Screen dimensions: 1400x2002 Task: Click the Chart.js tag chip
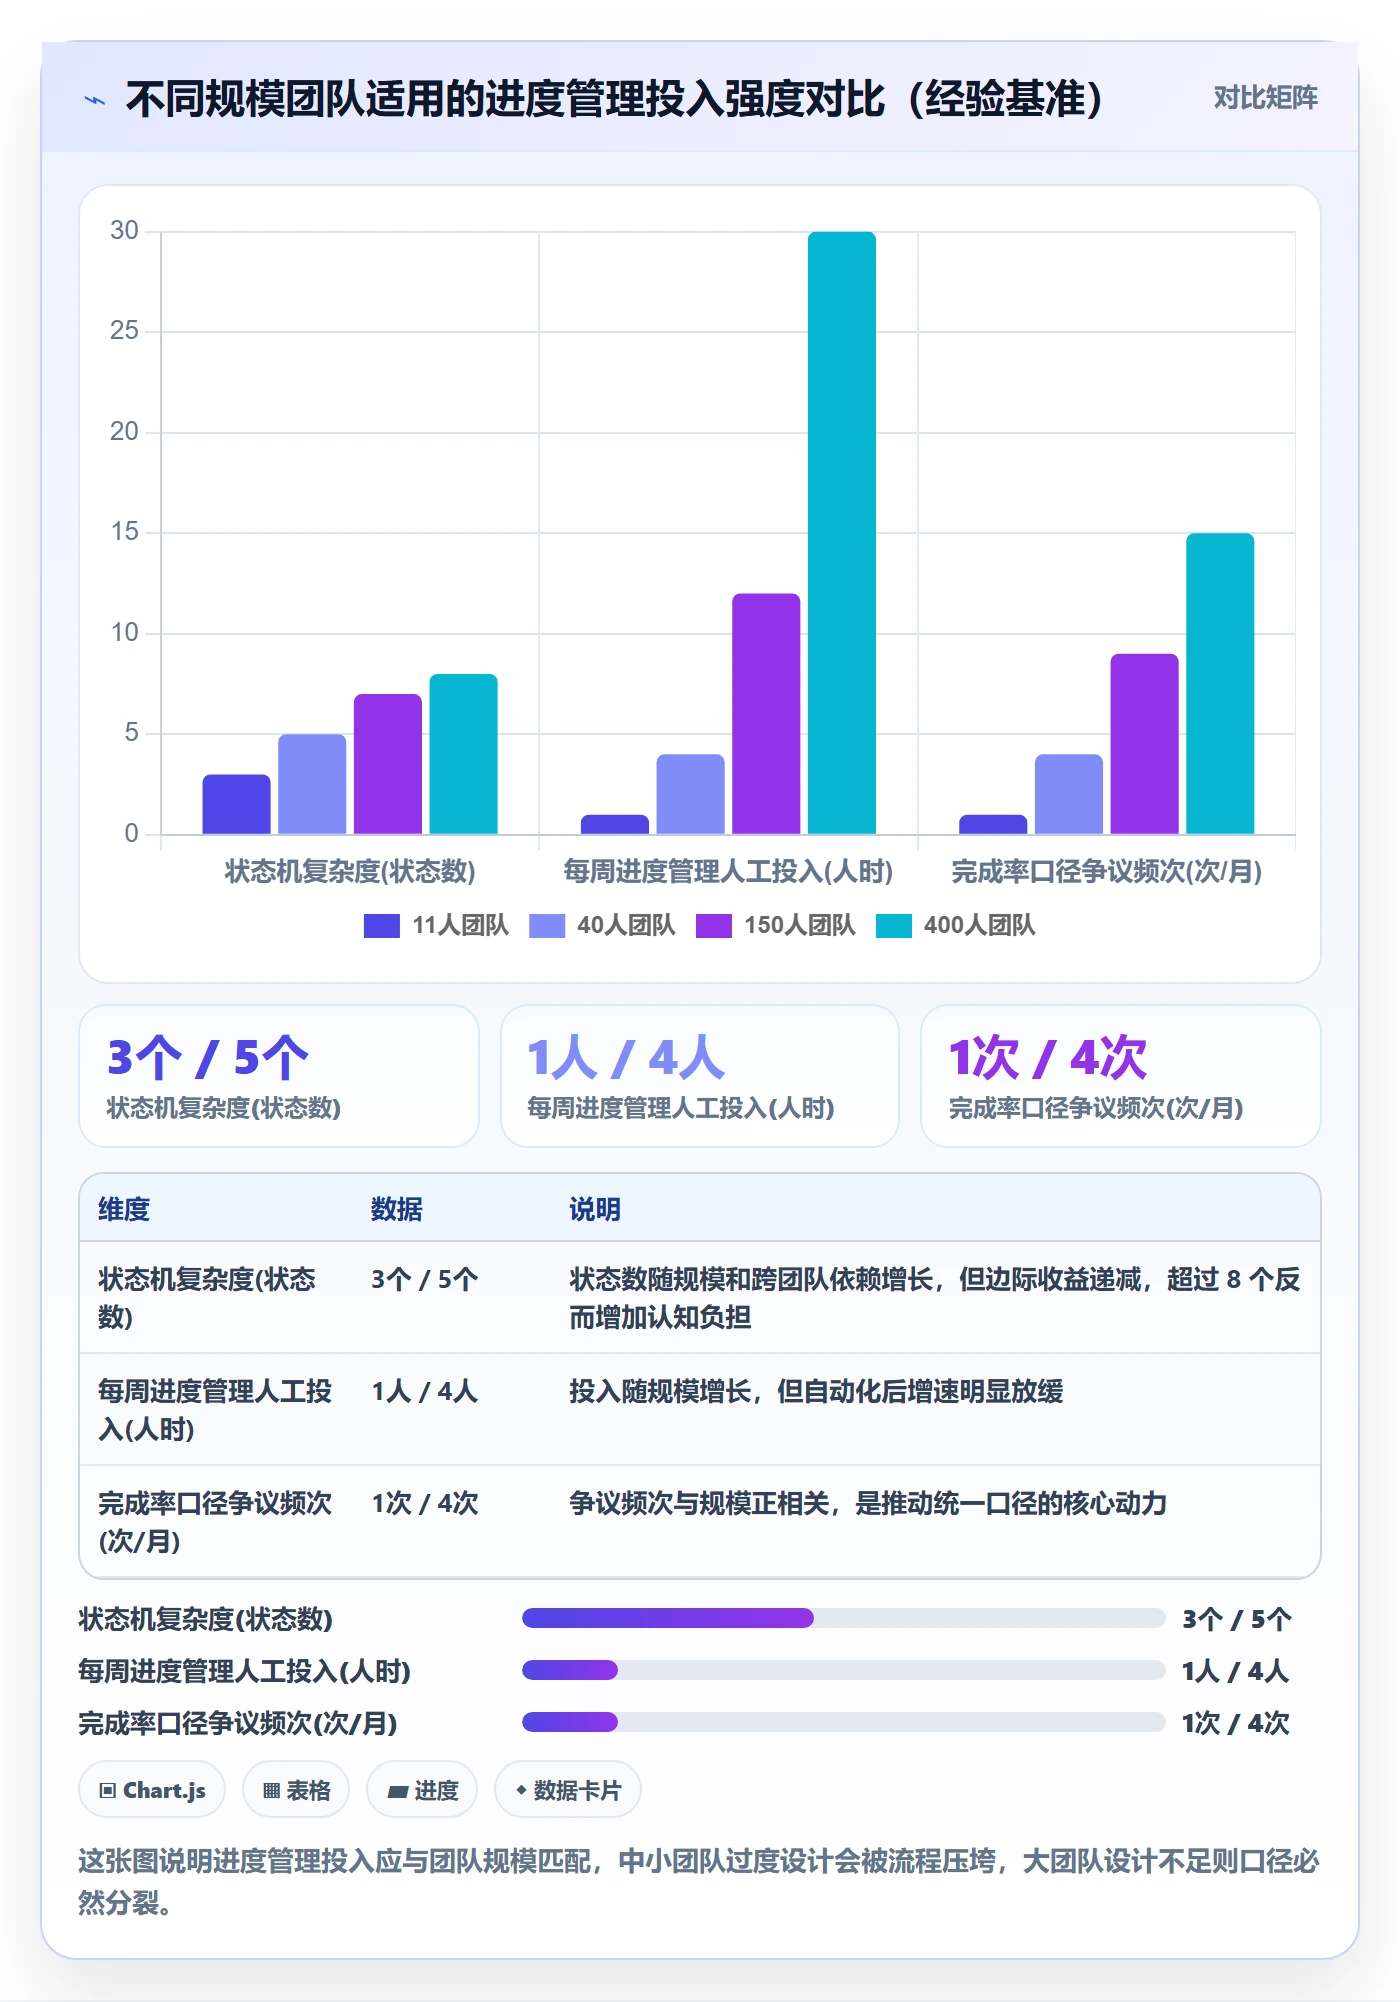152,1790
